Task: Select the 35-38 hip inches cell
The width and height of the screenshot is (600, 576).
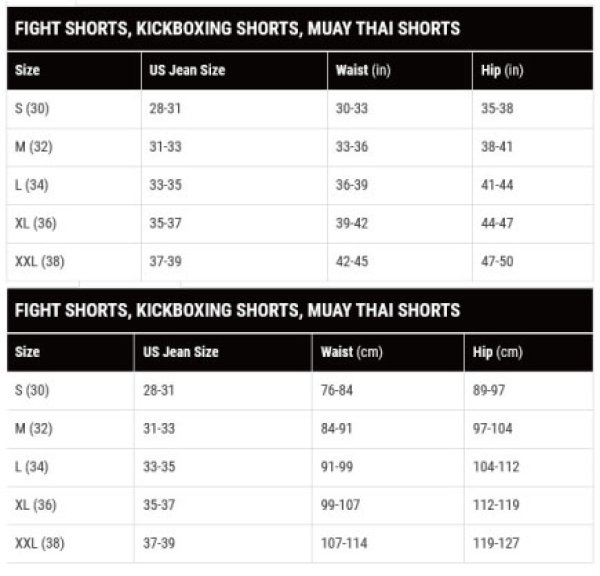Action: click(497, 108)
